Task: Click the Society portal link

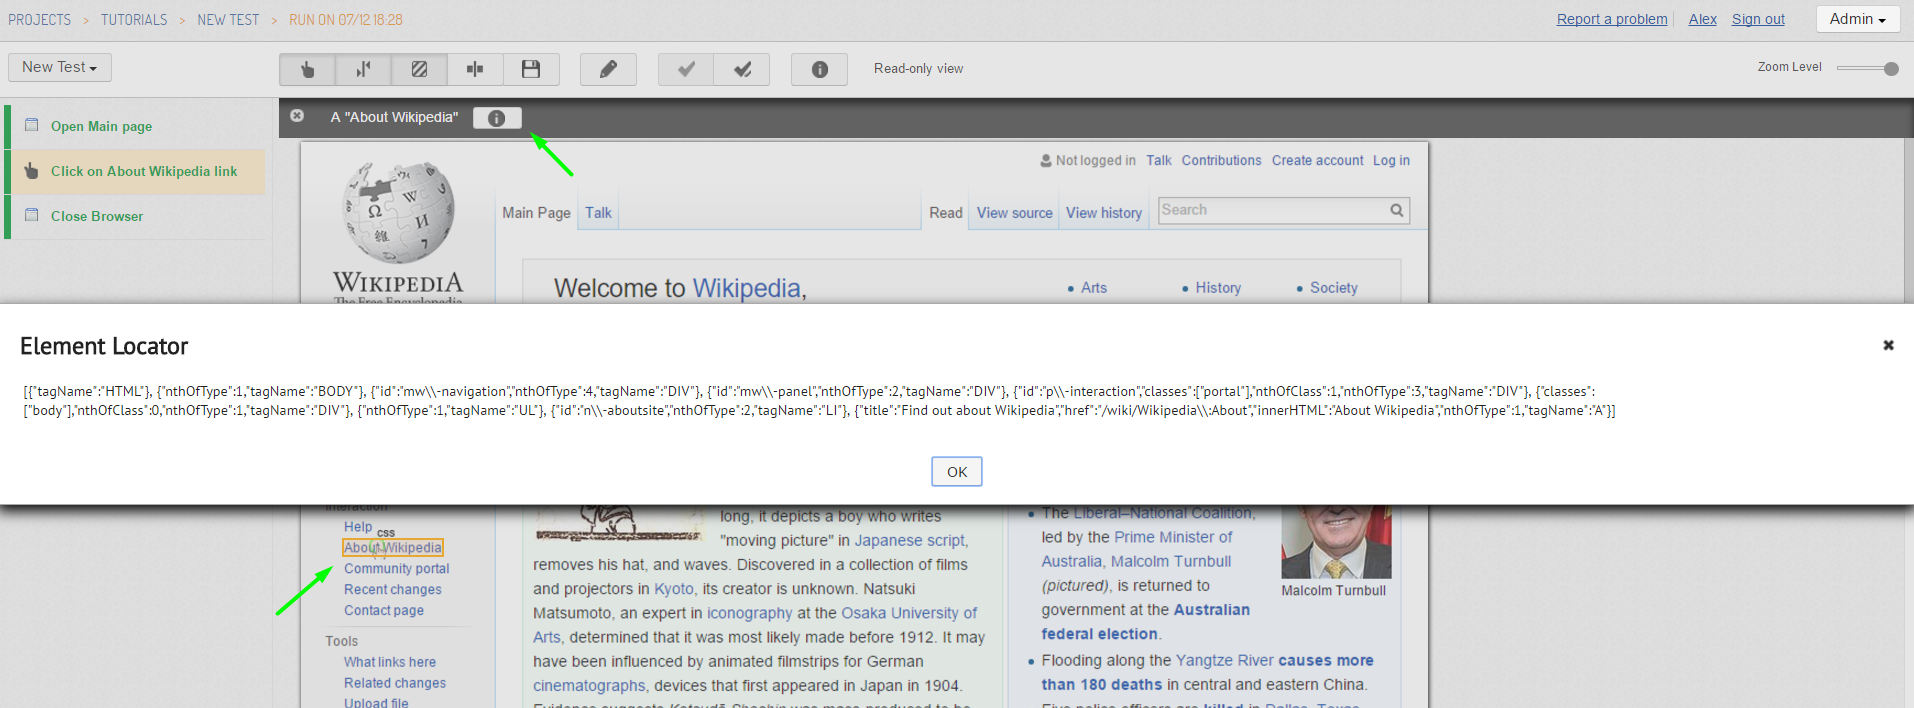Action: (1334, 288)
